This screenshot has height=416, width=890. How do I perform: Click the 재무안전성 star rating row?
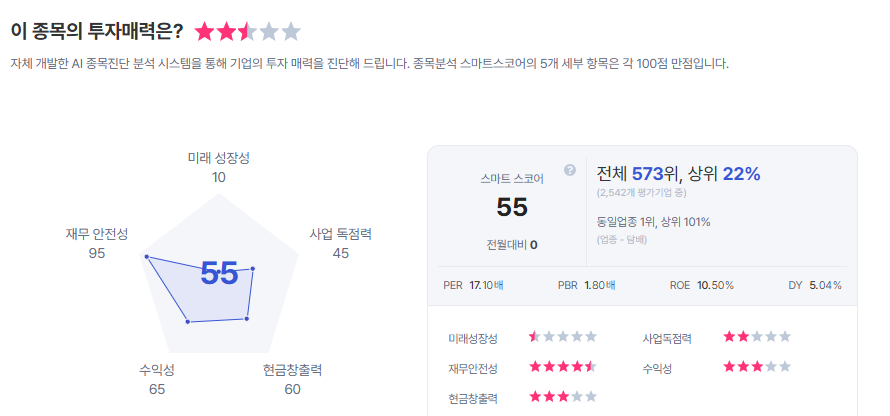563,367
